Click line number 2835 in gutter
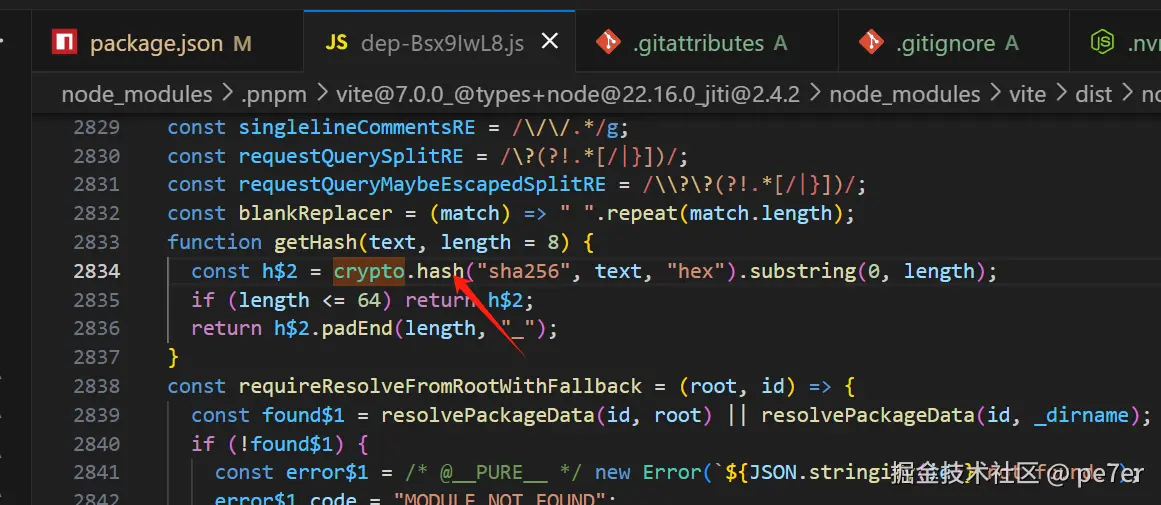1161x505 pixels. (96, 300)
